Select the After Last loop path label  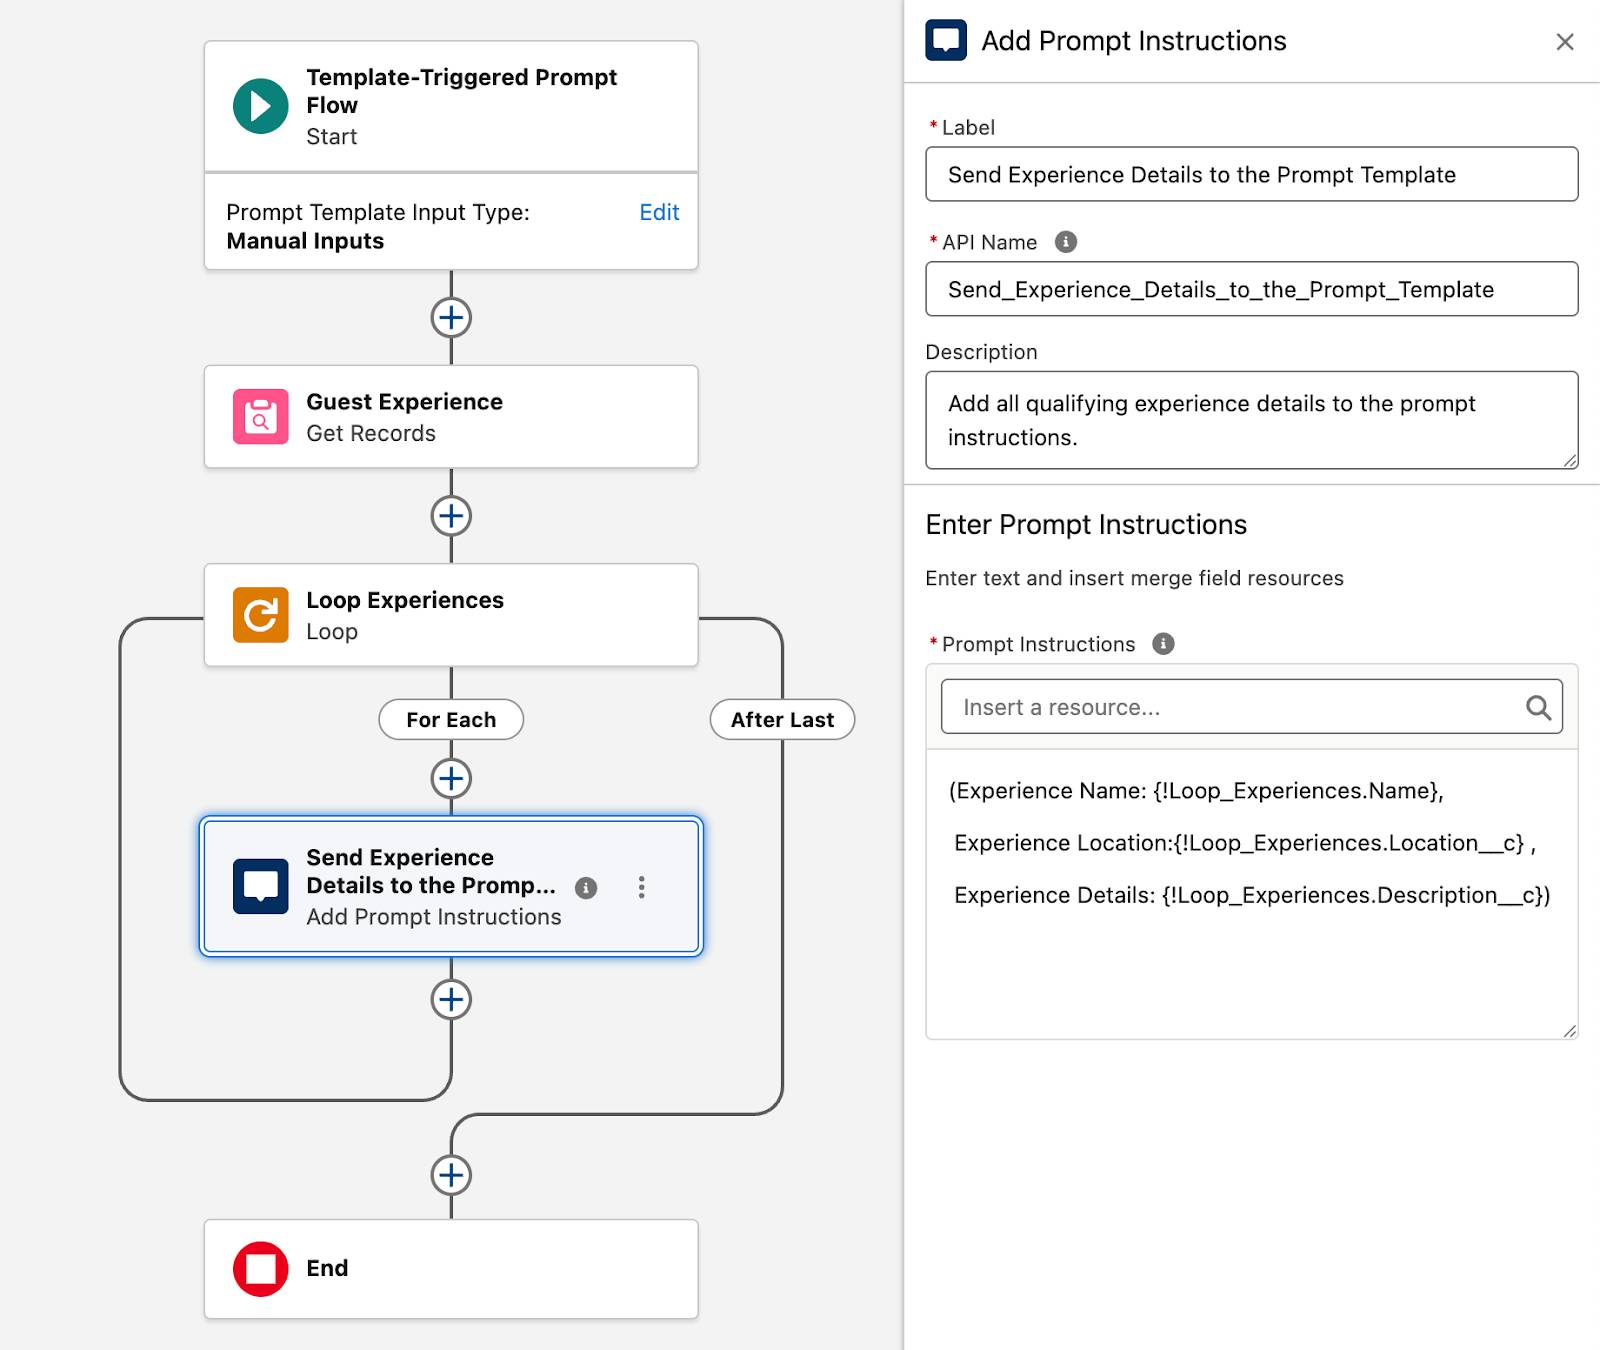pyautogui.click(x=782, y=720)
